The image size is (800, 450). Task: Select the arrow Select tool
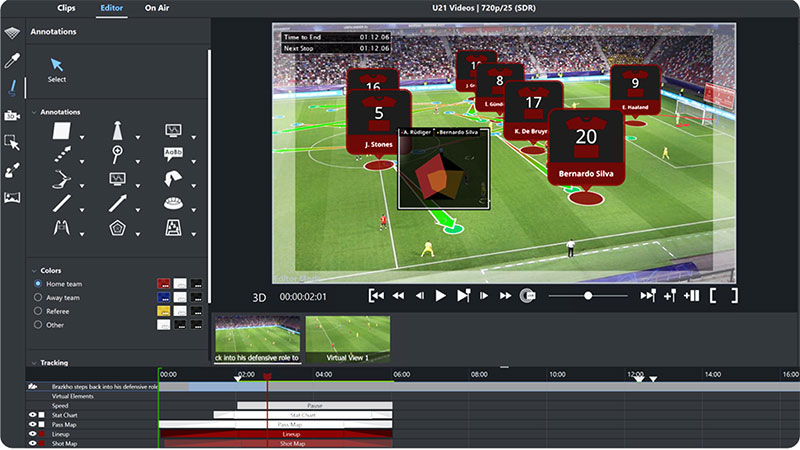(x=57, y=70)
